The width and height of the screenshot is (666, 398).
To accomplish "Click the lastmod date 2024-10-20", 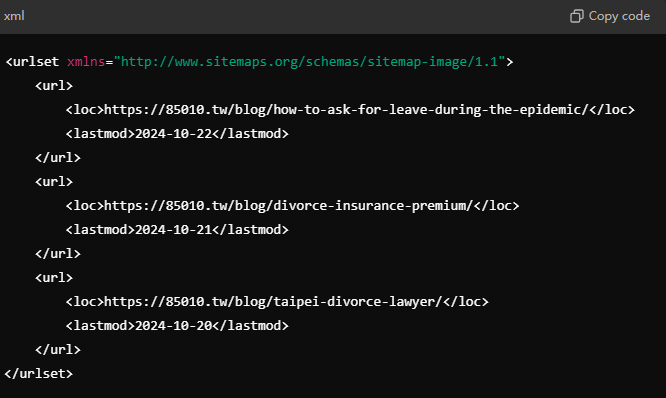I will click(173, 326).
